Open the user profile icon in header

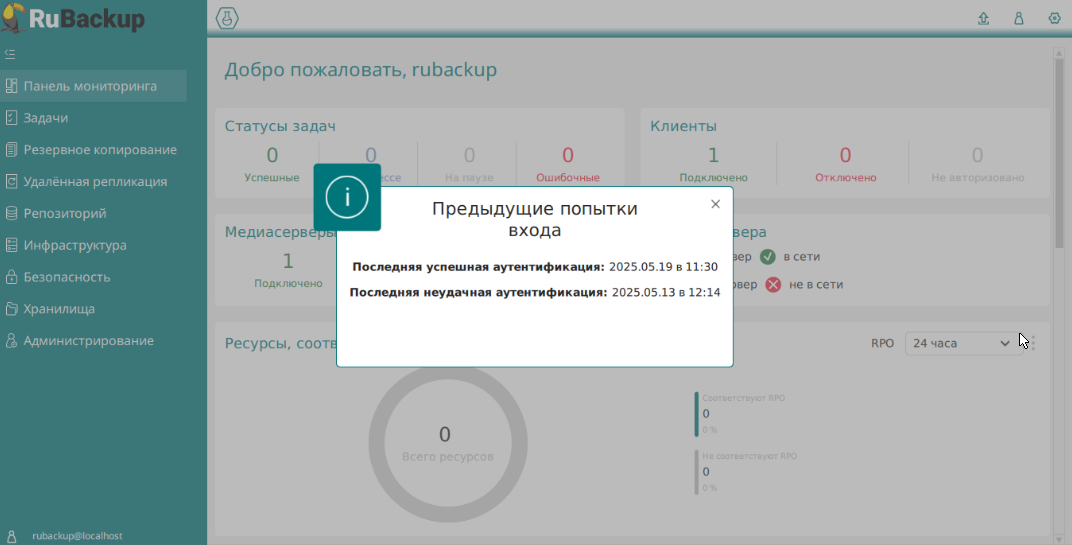coord(1019,18)
